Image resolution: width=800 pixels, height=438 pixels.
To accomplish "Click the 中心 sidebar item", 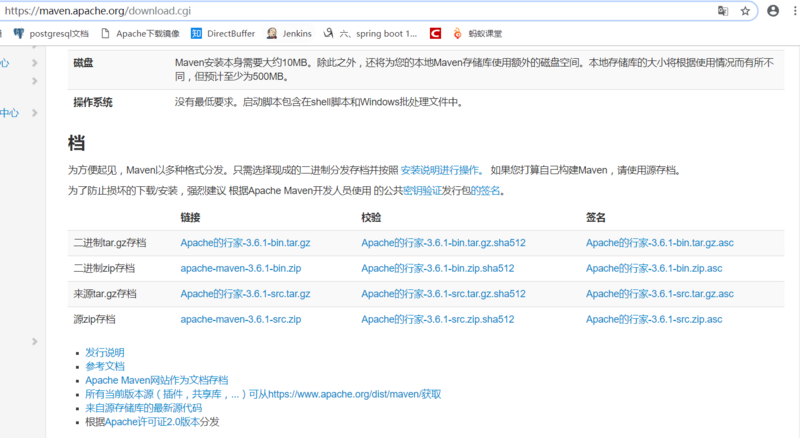I will point(9,113).
